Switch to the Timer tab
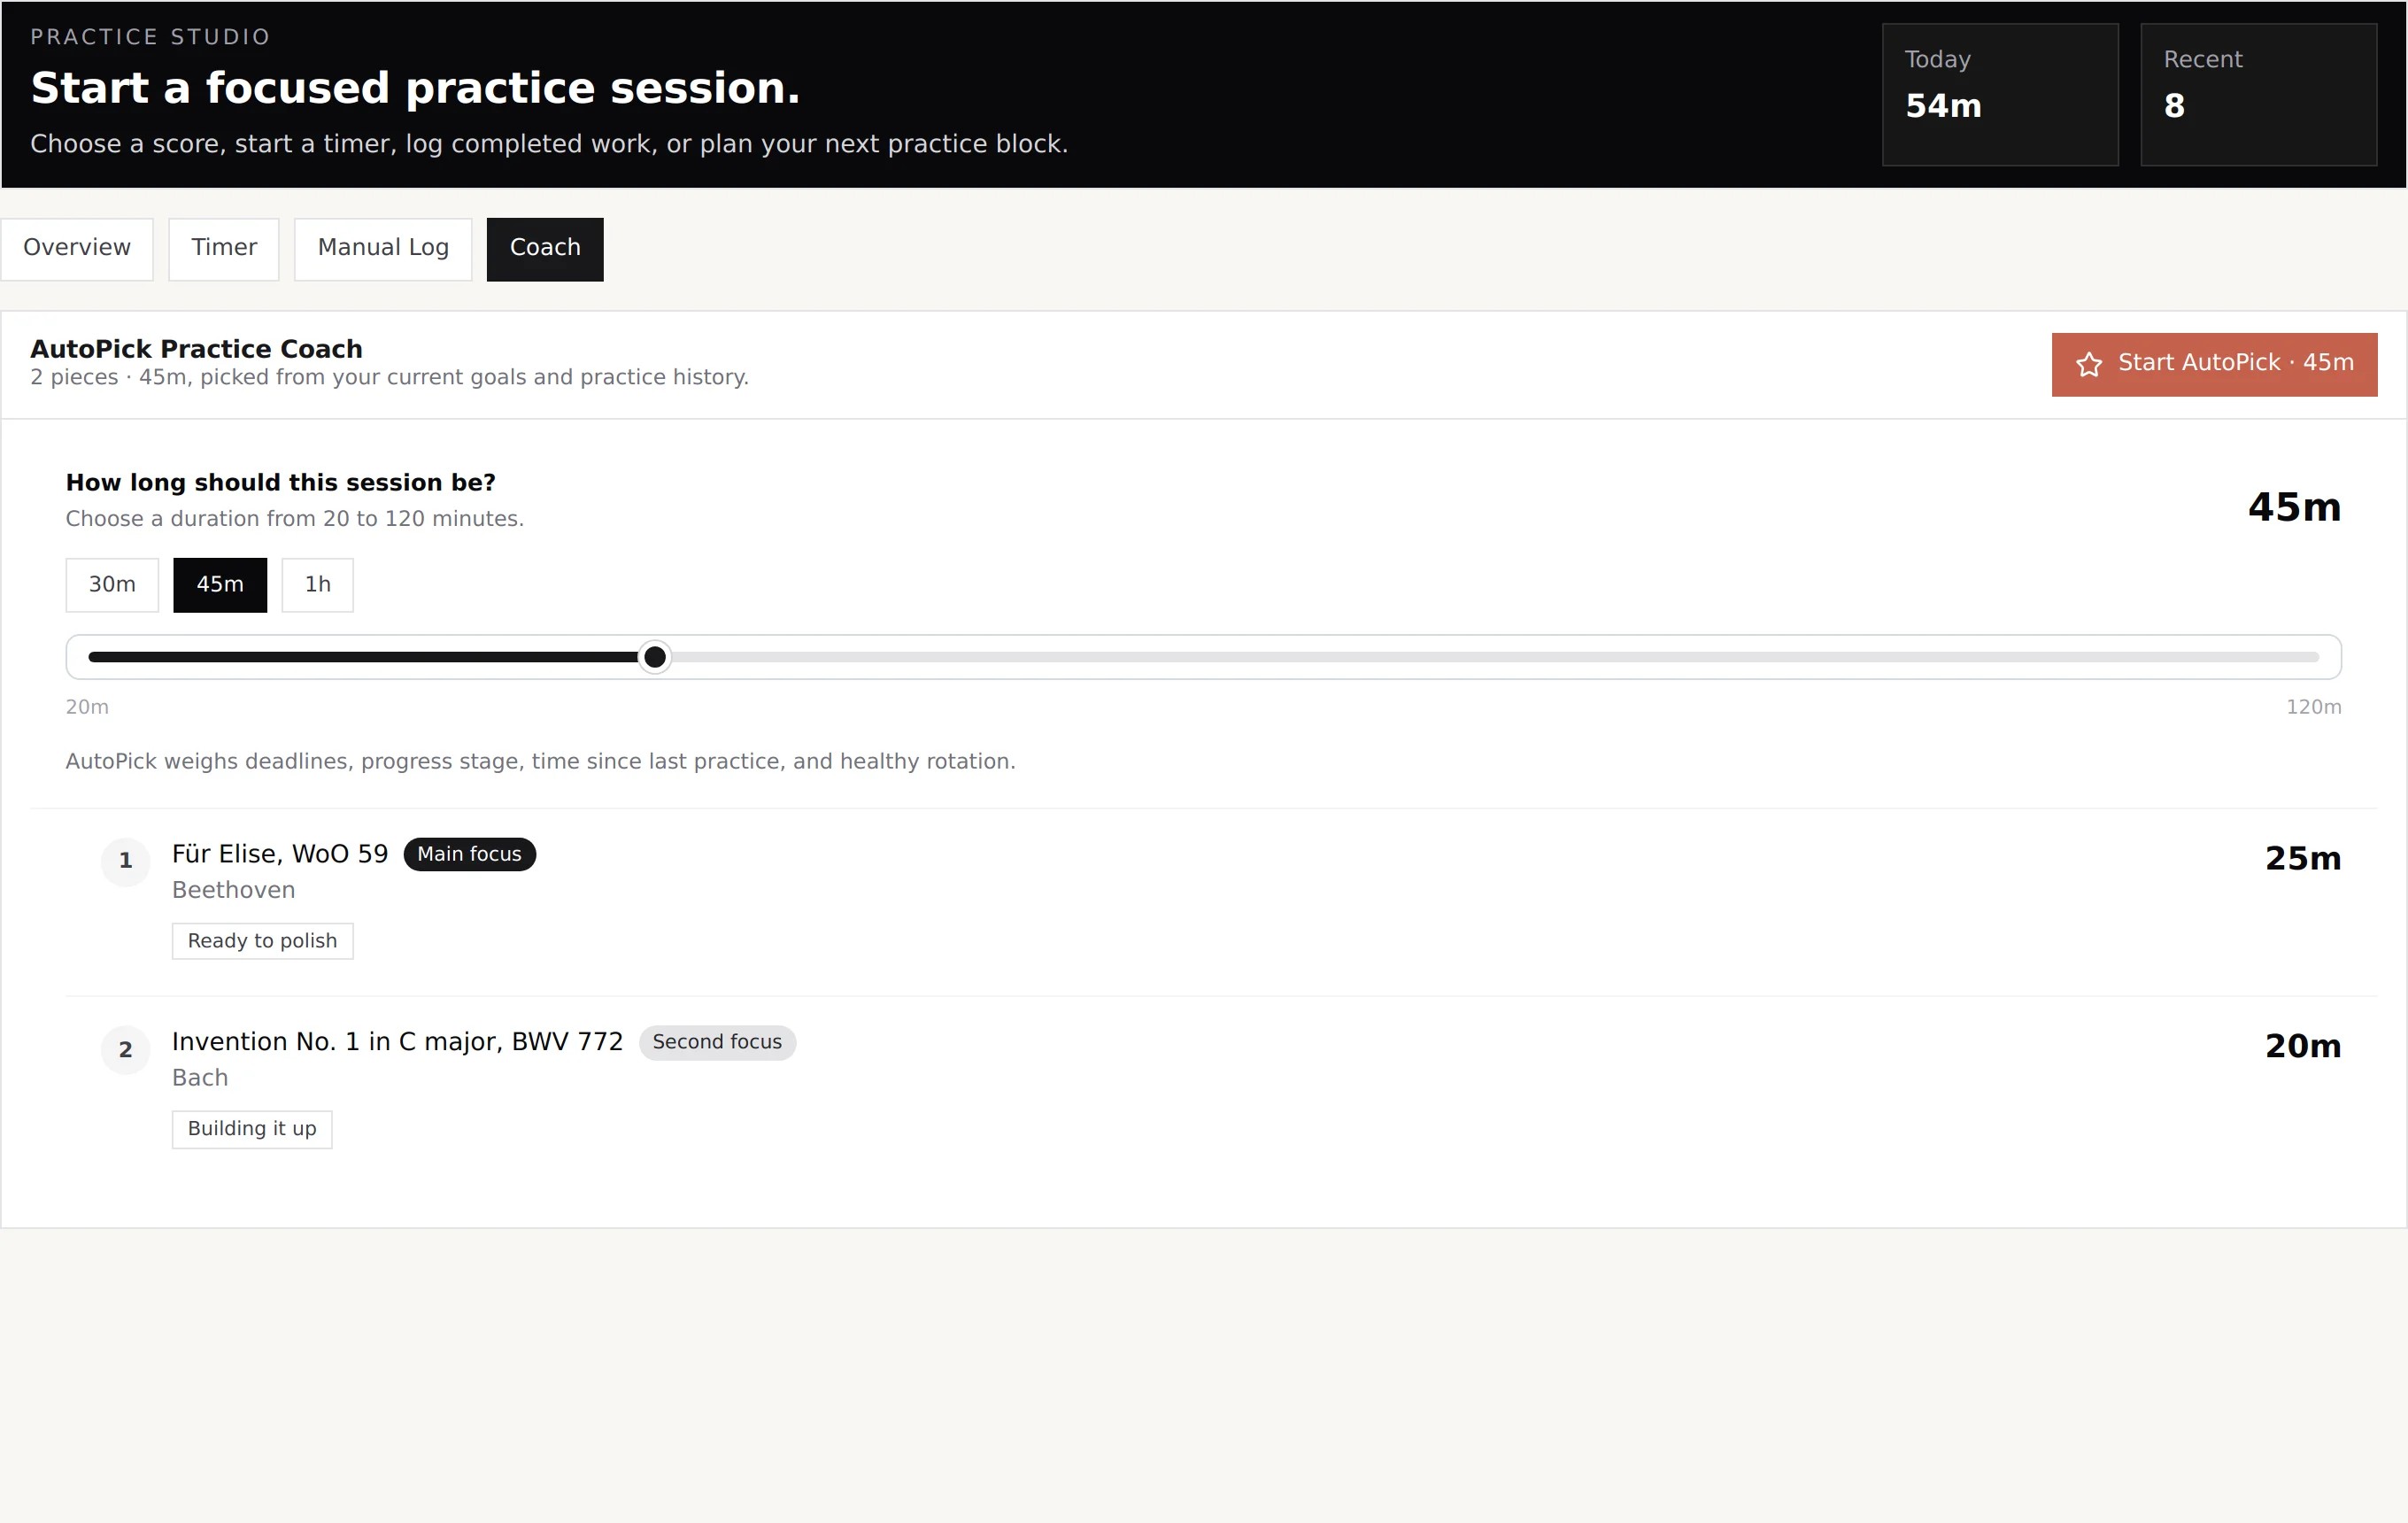2408x1523 pixels. click(224, 249)
